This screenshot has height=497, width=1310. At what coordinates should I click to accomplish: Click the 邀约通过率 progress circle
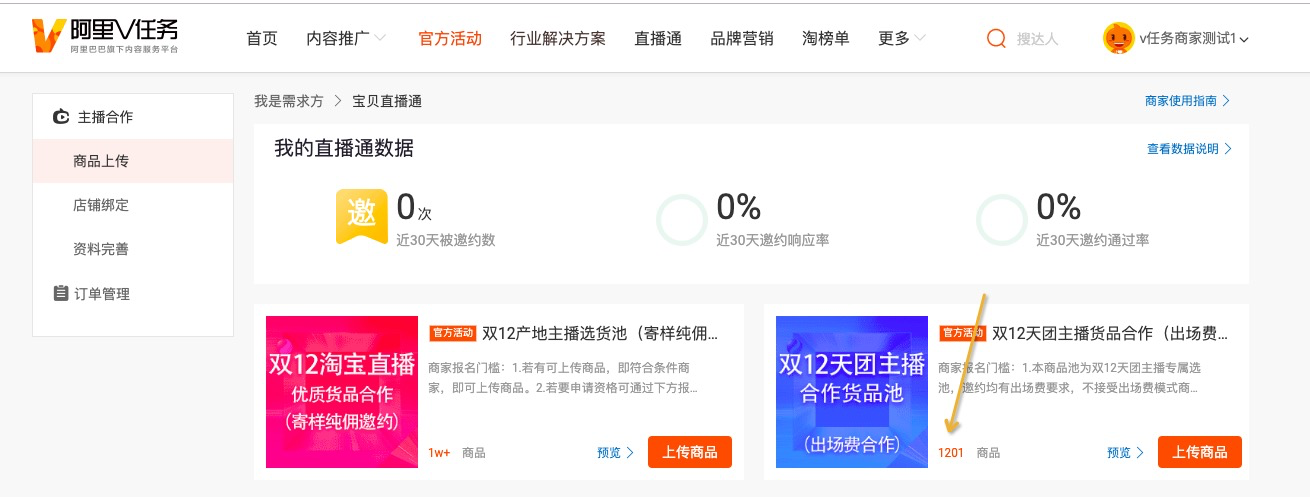1001,220
